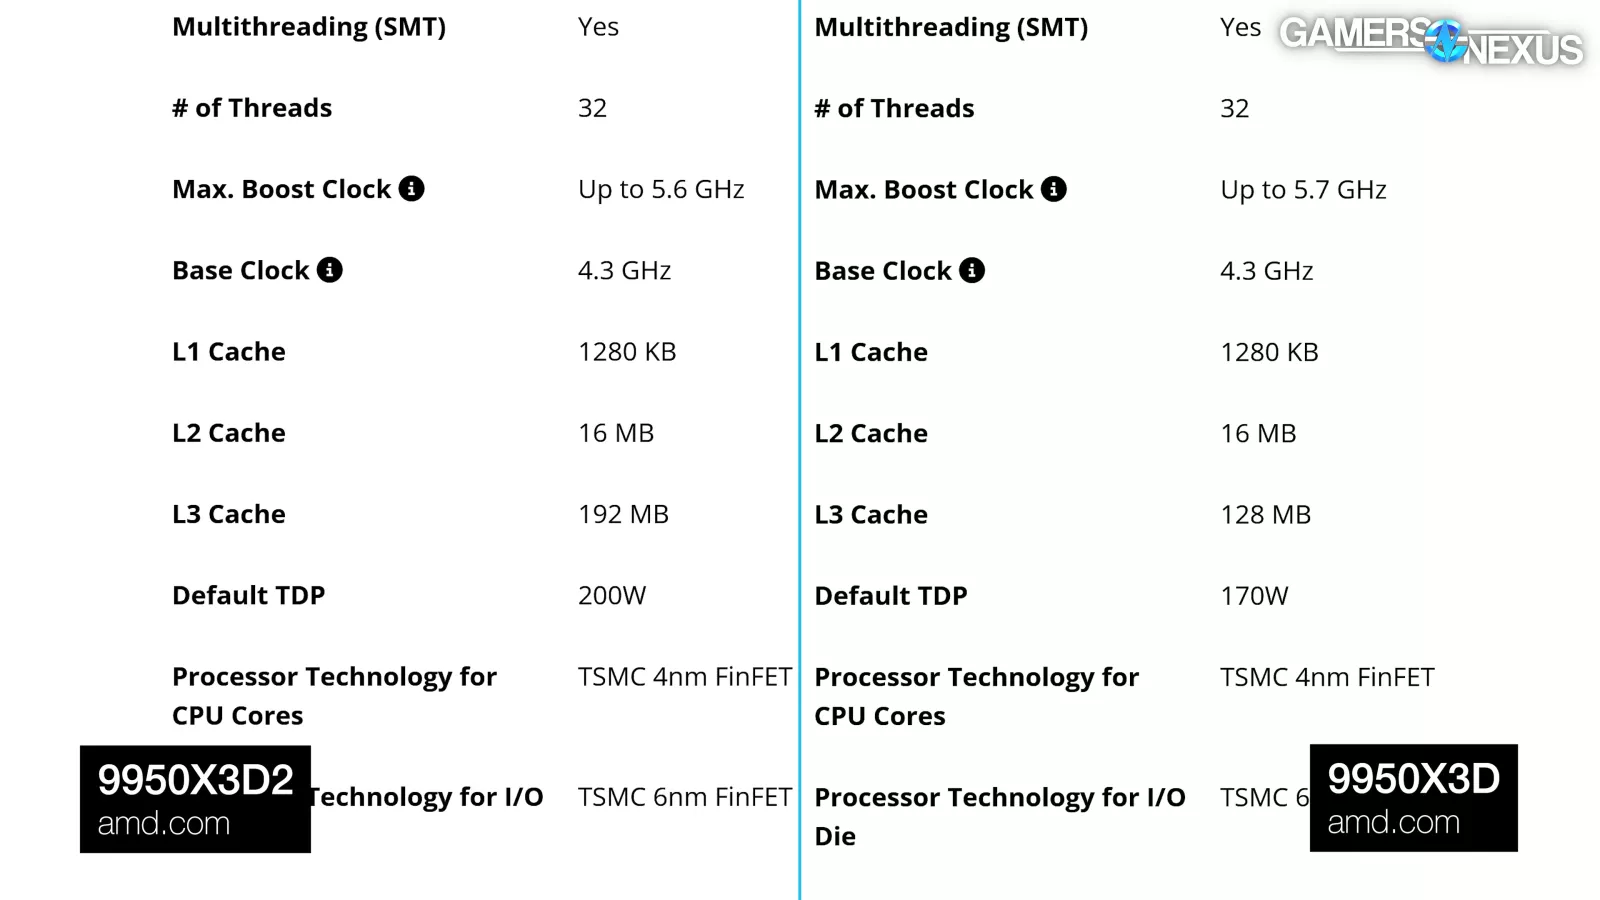Click the left "TSMC 4nm FinFET" value
The width and height of the screenshot is (1600, 900).
(684, 677)
